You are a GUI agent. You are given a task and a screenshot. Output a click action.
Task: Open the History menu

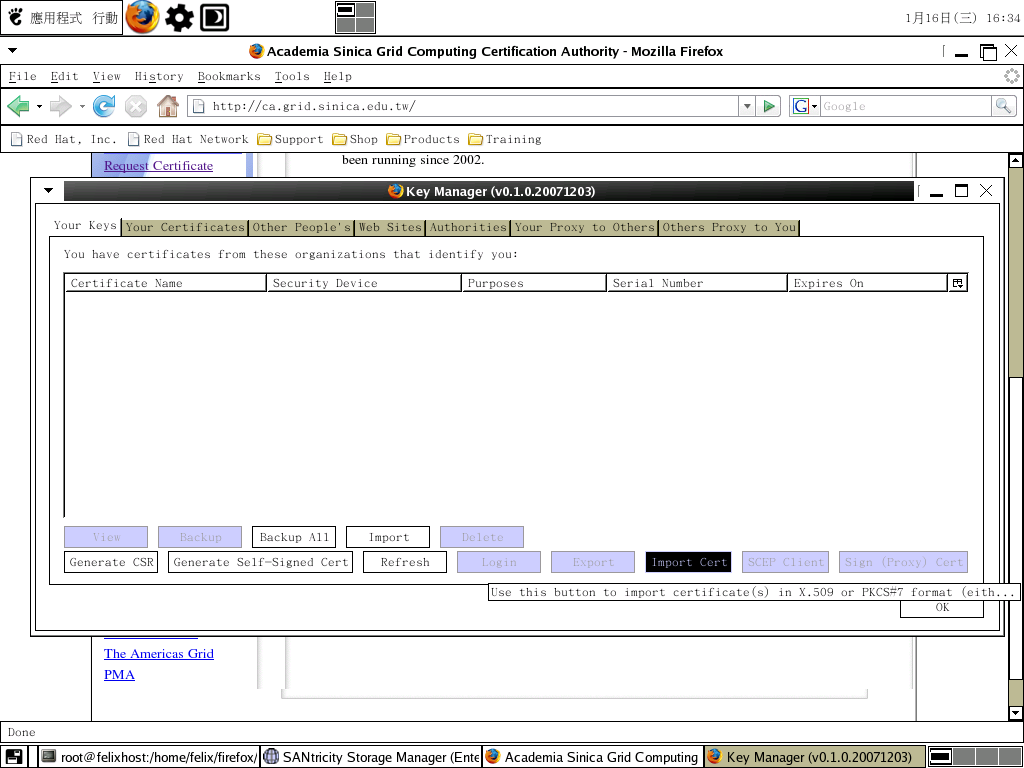click(159, 76)
